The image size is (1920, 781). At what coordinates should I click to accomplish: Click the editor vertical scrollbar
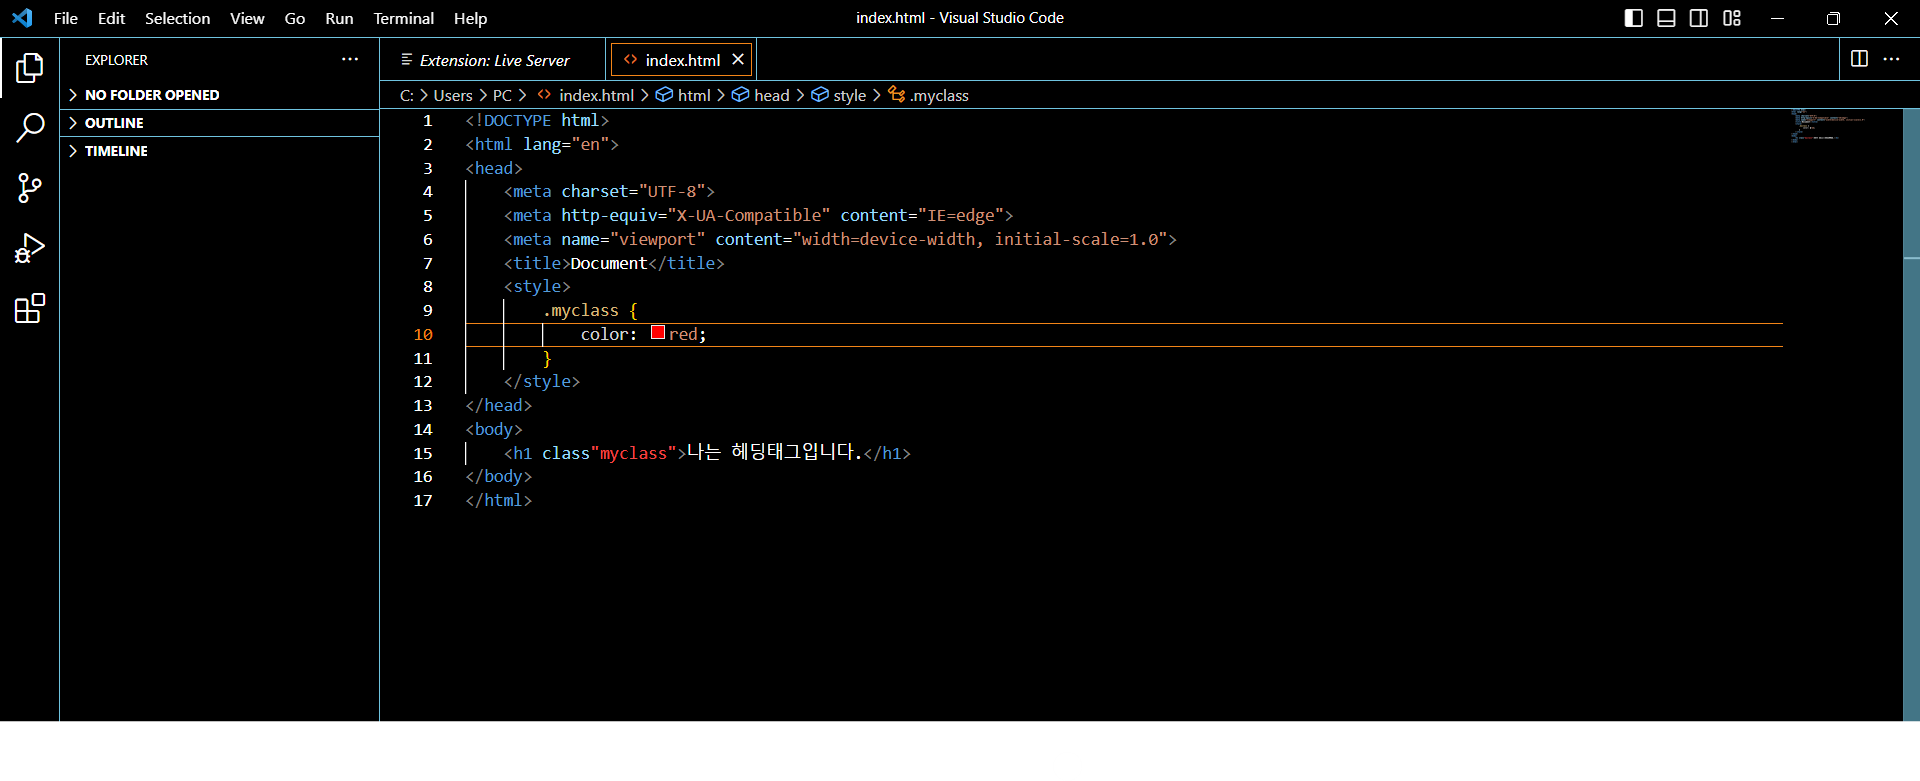click(1911, 415)
